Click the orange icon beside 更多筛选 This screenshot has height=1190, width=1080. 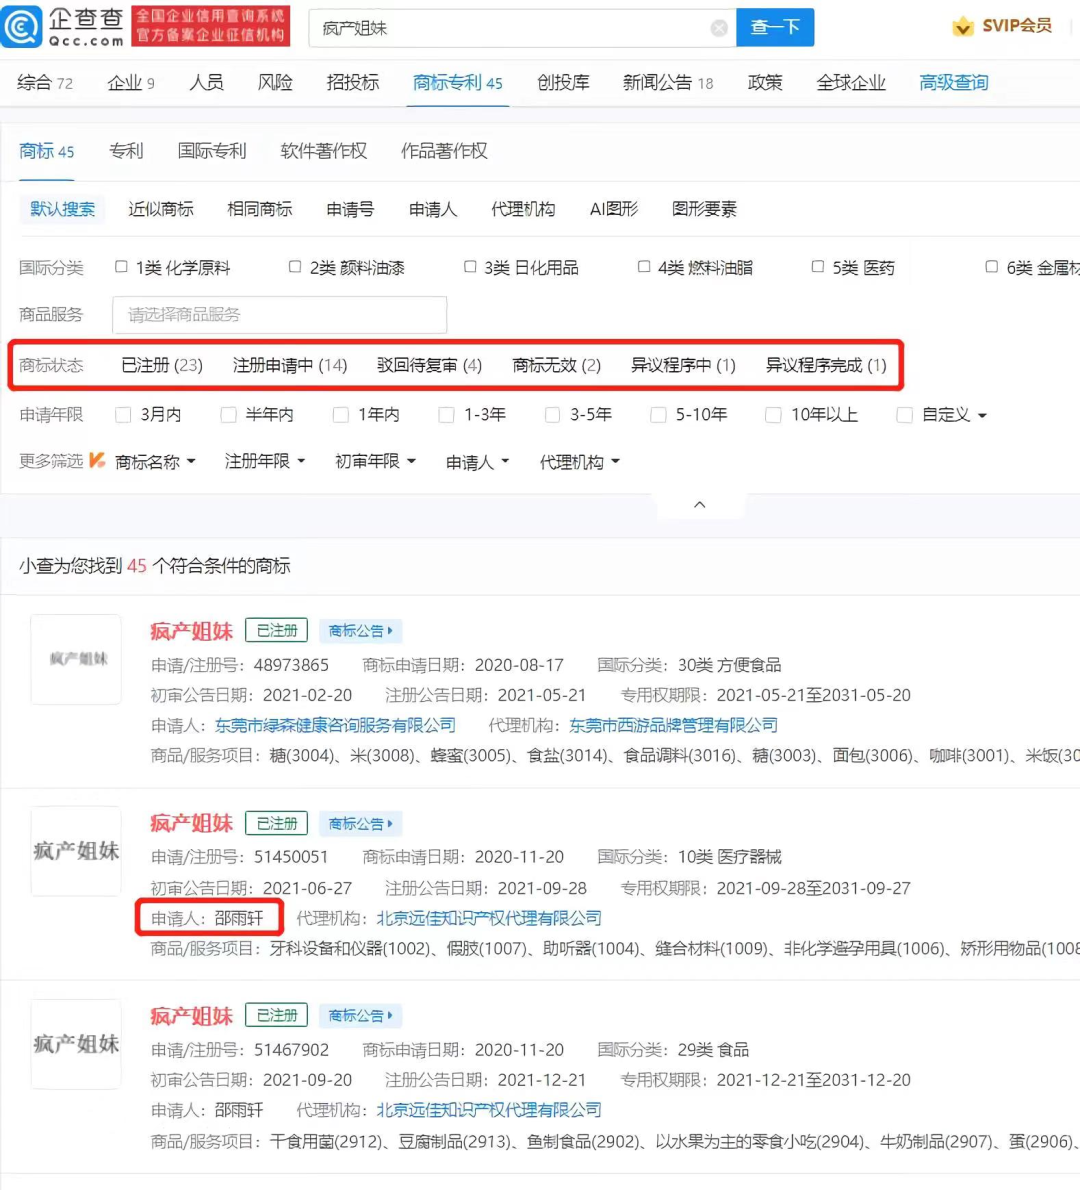pos(97,461)
